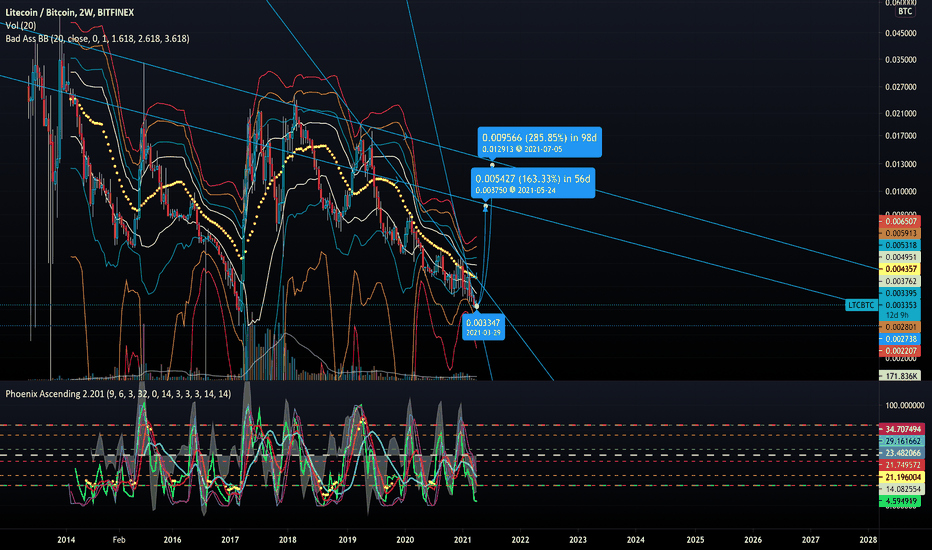The width and height of the screenshot is (932, 550).
Task: Click the 14.082554 oscillator label
Action: click(903, 489)
